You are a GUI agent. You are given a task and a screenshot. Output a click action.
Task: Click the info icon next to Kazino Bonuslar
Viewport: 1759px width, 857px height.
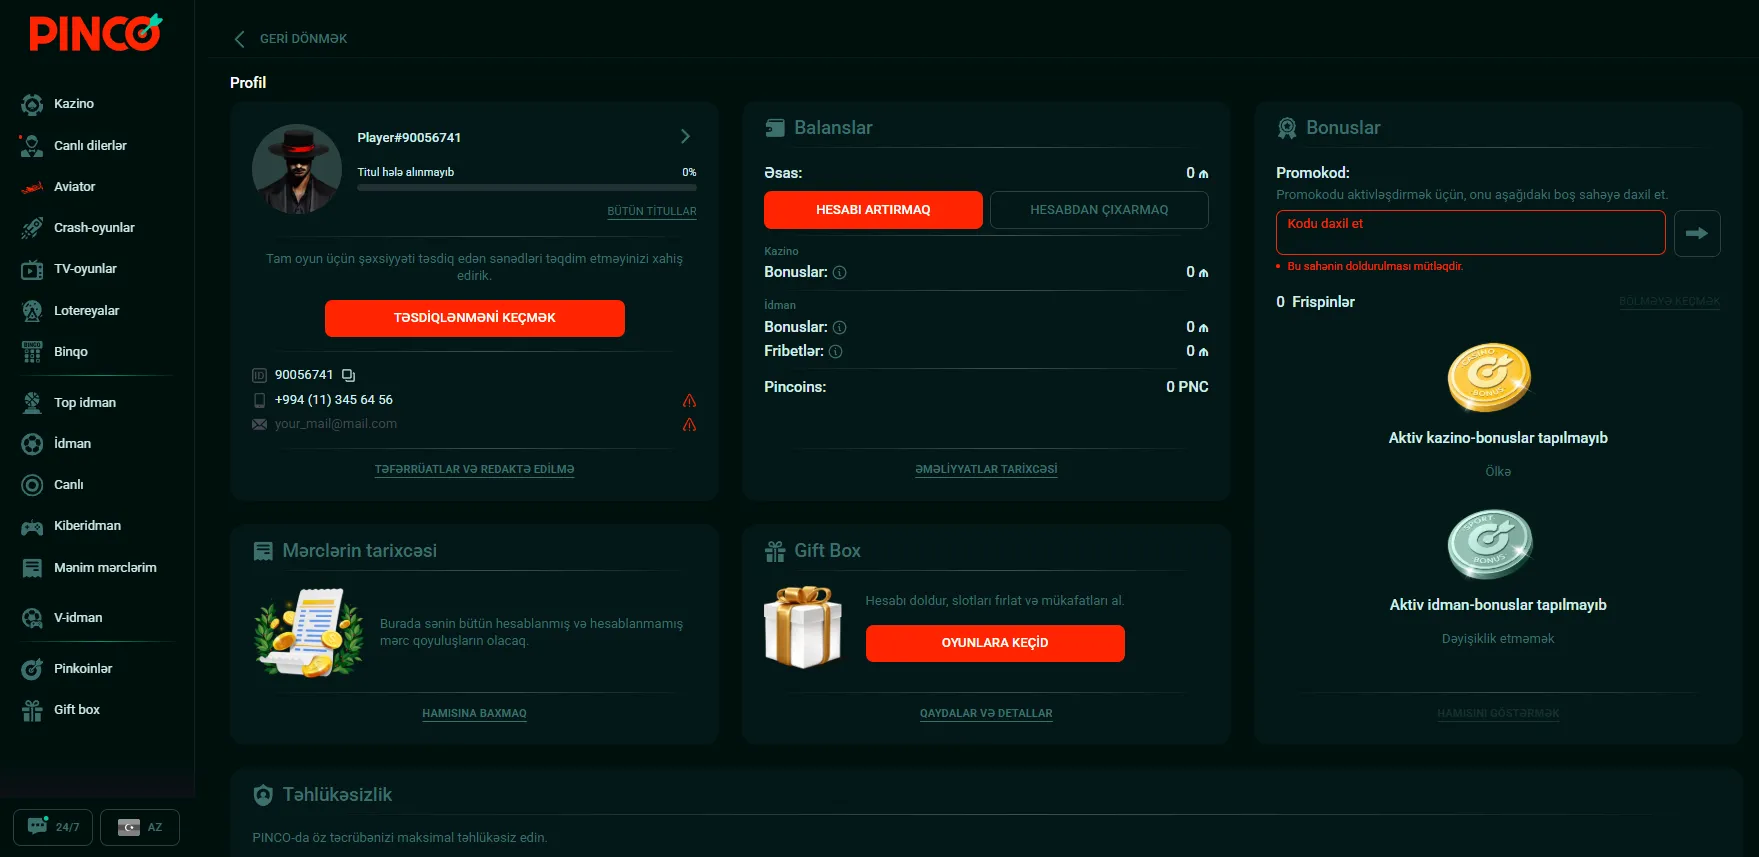[840, 273]
